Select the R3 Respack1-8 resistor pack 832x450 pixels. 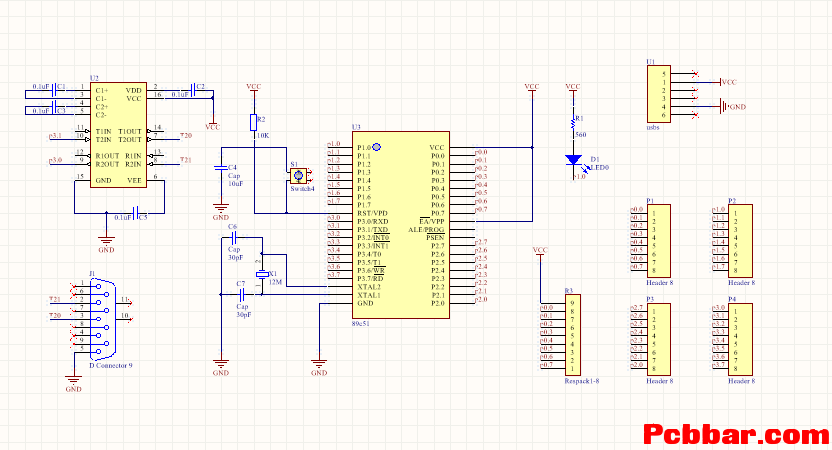tap(573, 334)
